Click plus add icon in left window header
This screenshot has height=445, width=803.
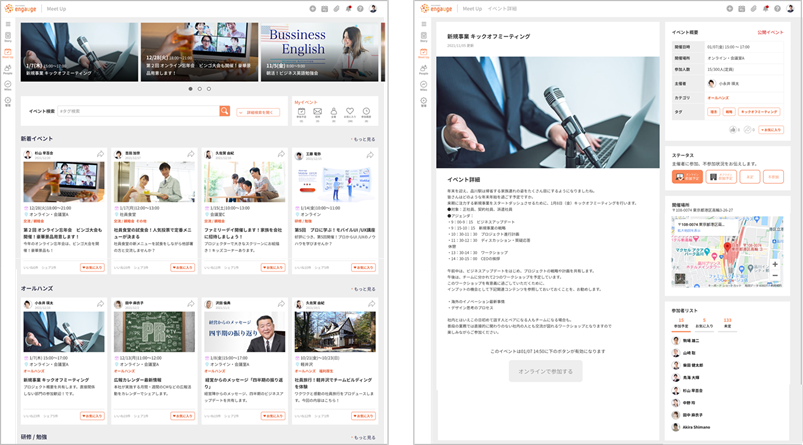[x=312, y=9]
